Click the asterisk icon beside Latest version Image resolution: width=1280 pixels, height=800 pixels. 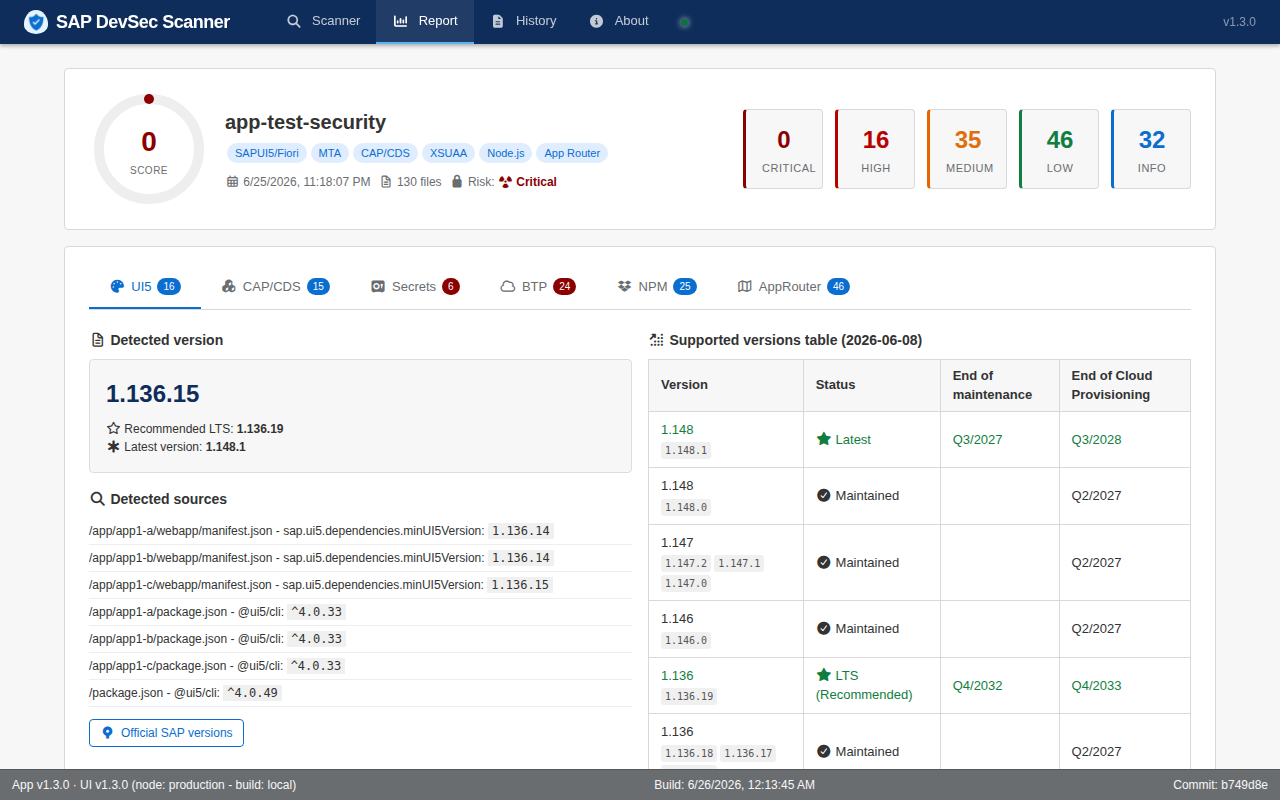(x=113, y=447)
